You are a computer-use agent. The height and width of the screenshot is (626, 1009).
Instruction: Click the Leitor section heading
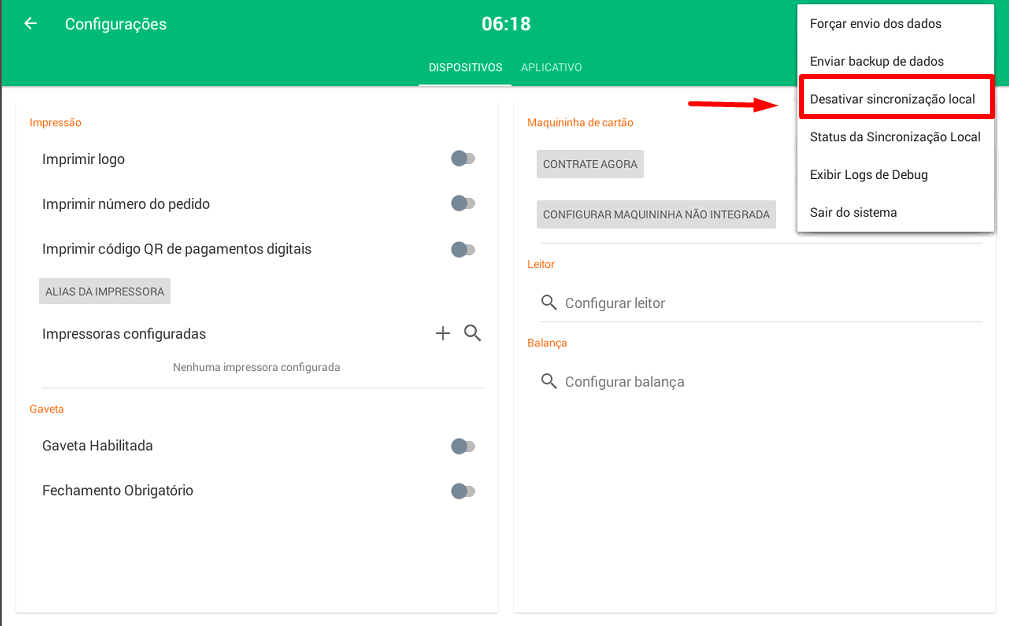[541, 264]
